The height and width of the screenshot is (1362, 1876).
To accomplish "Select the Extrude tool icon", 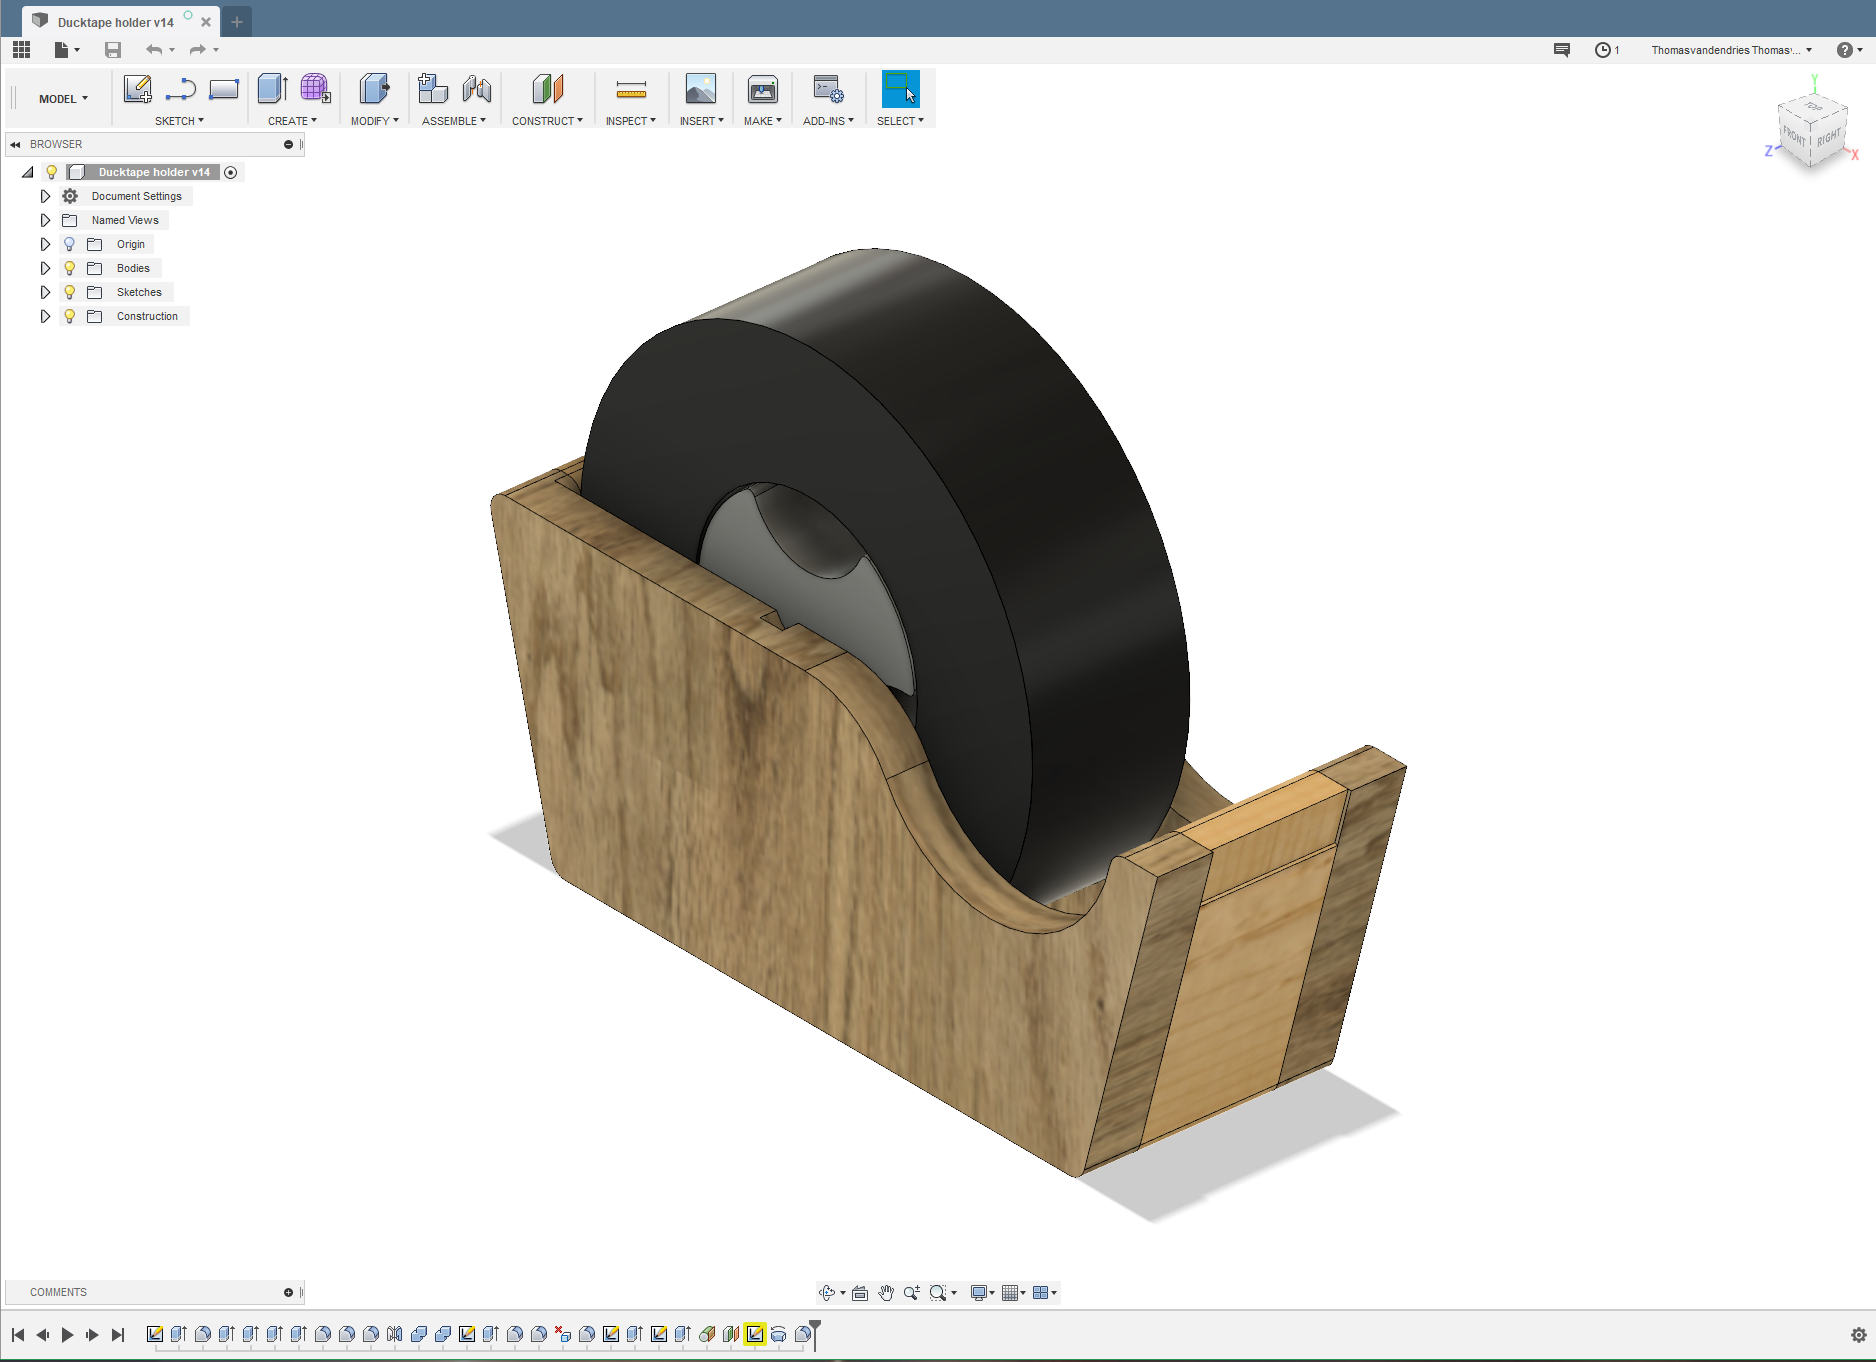I will 272,89.
